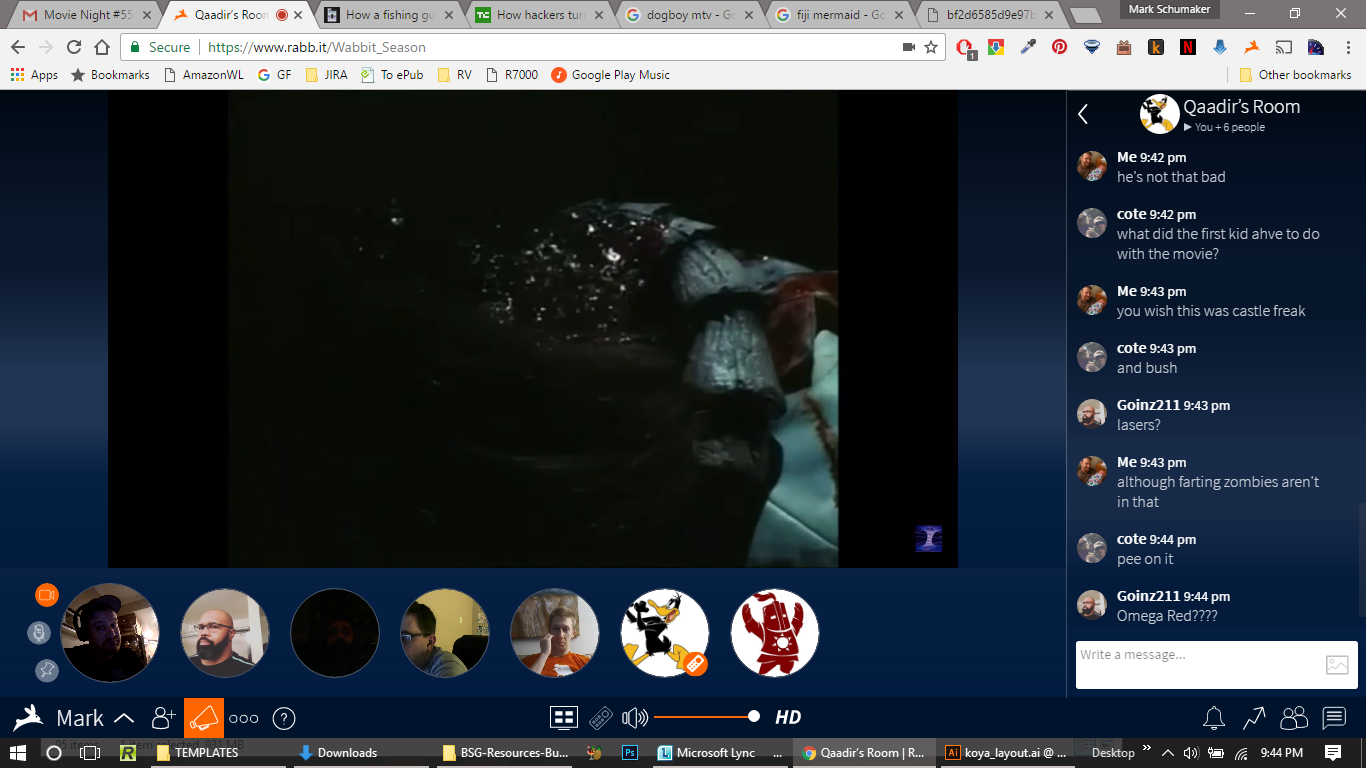Open the notifications bell icon
The height and width of the screenshot is (768, 1366).
1214,718
